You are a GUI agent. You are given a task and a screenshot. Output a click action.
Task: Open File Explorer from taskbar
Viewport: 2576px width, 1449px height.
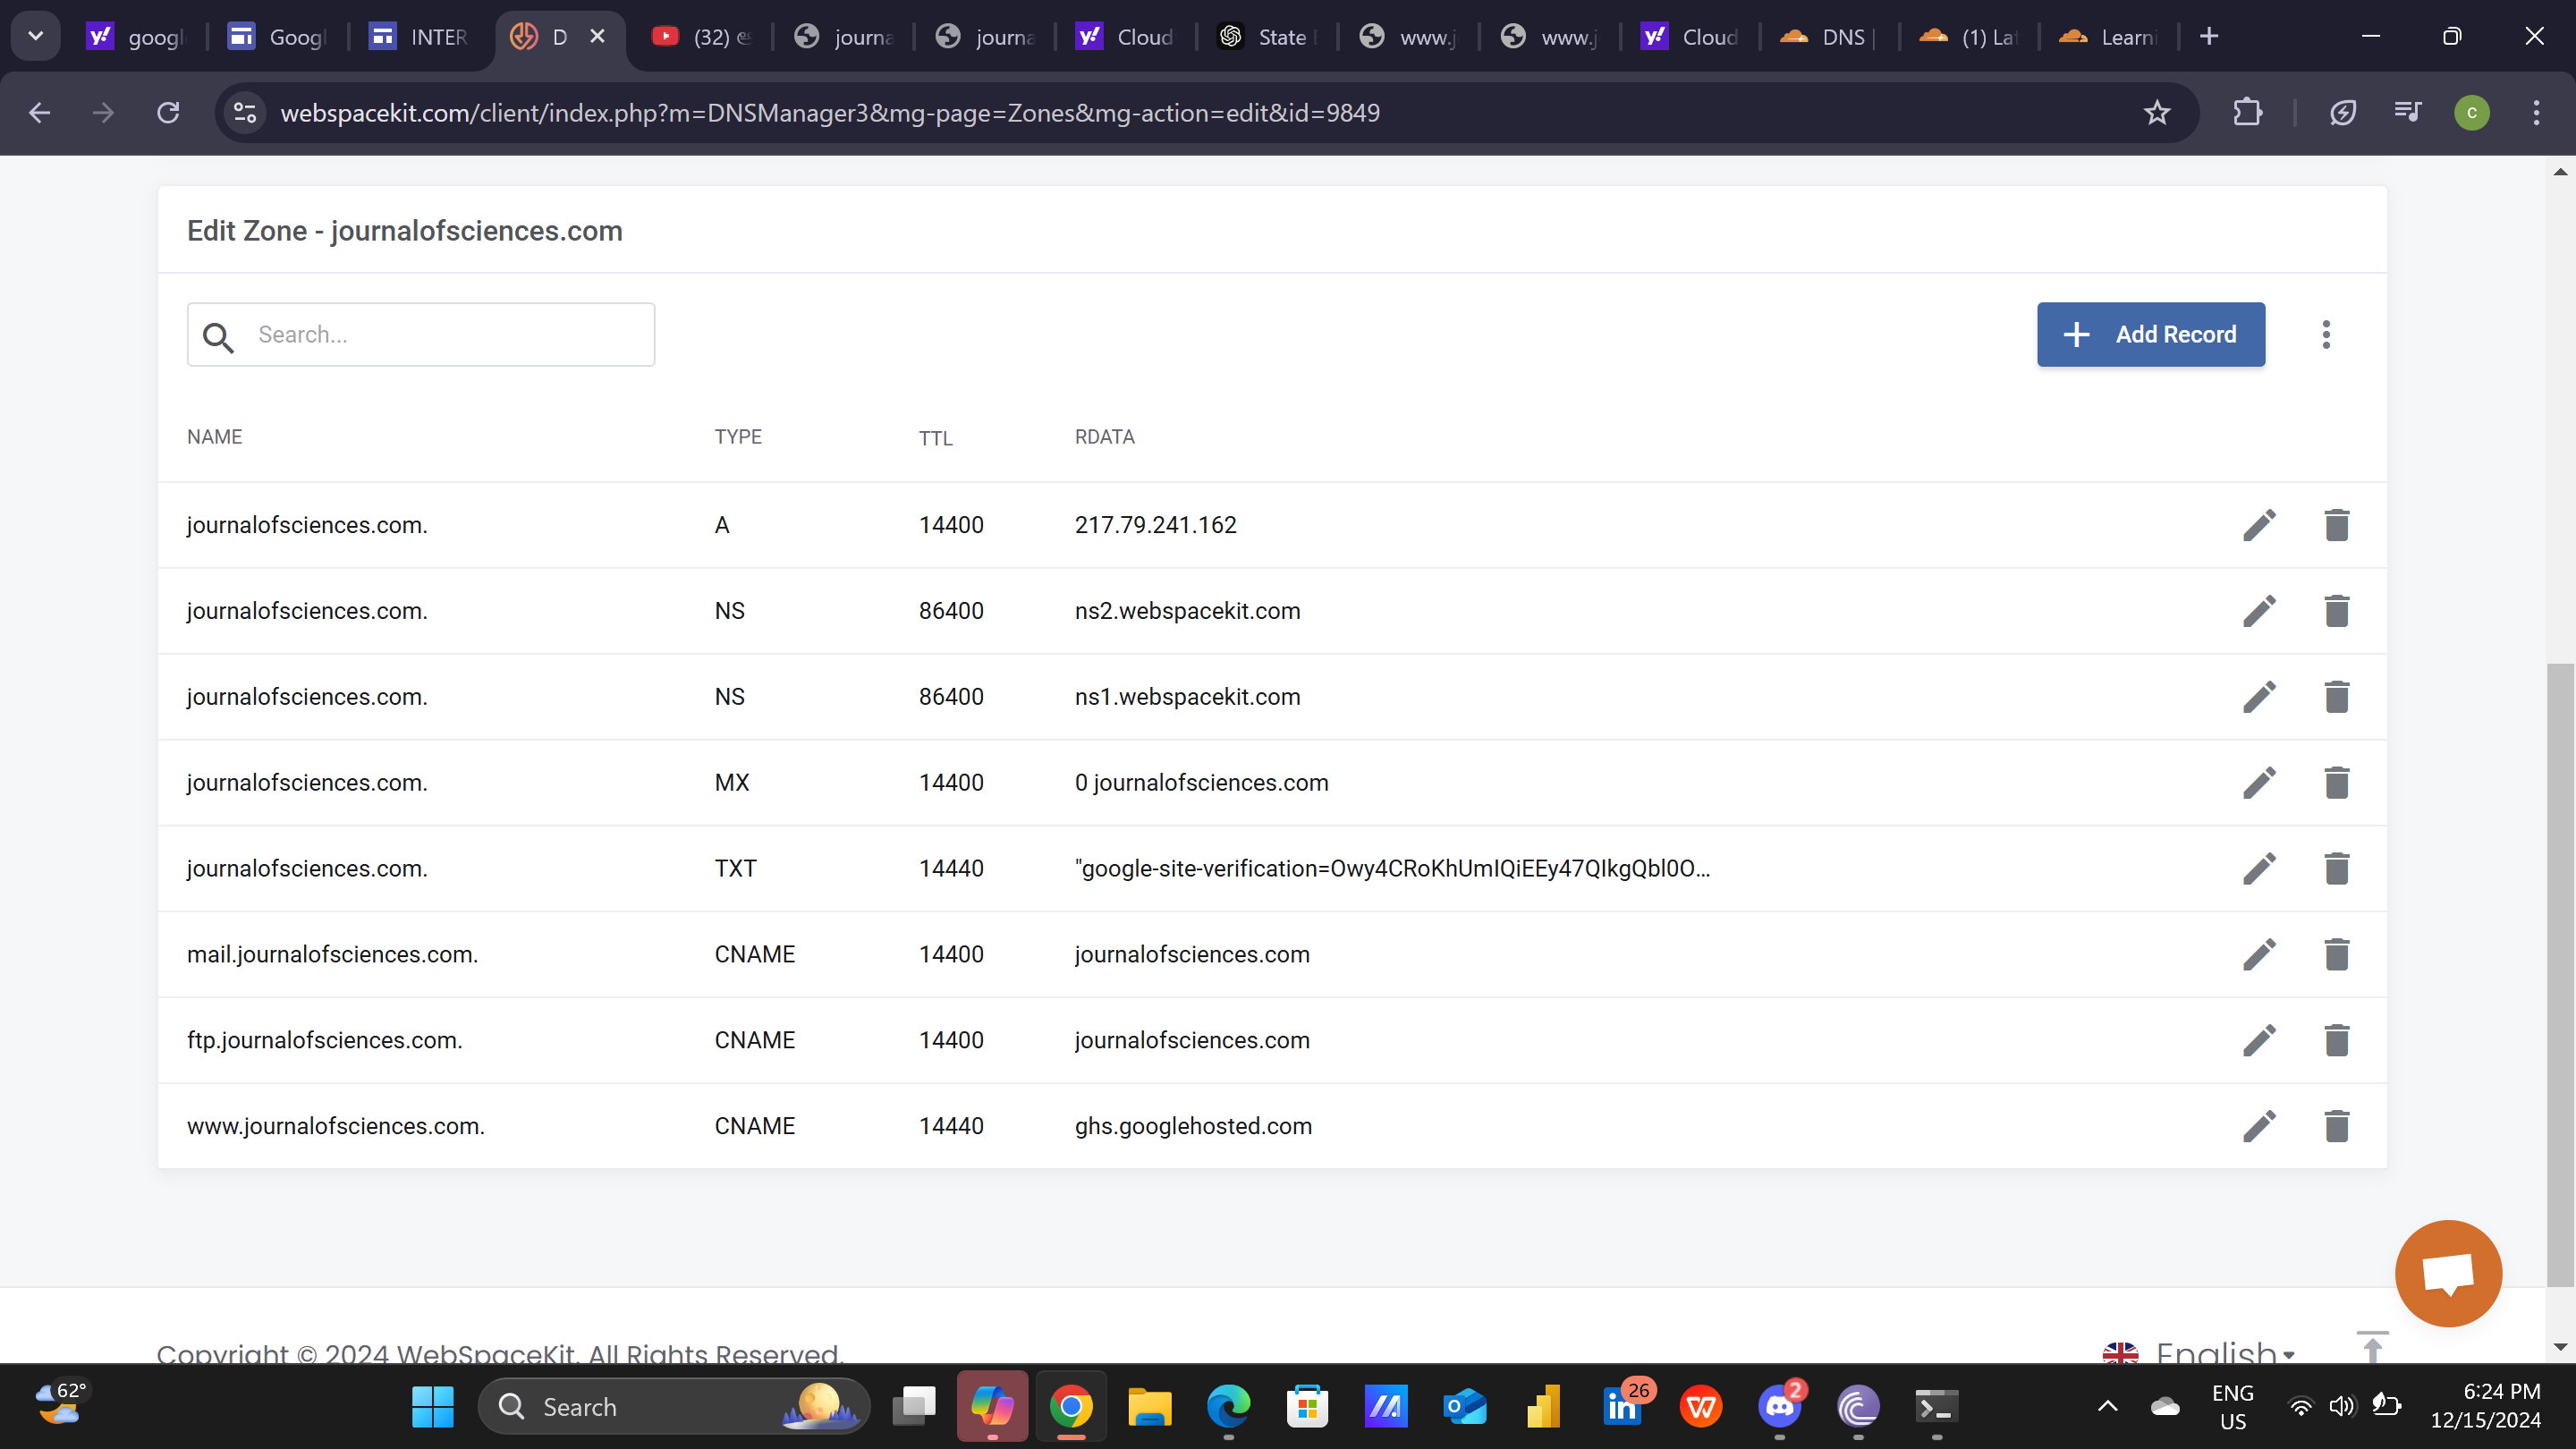1149,1407
